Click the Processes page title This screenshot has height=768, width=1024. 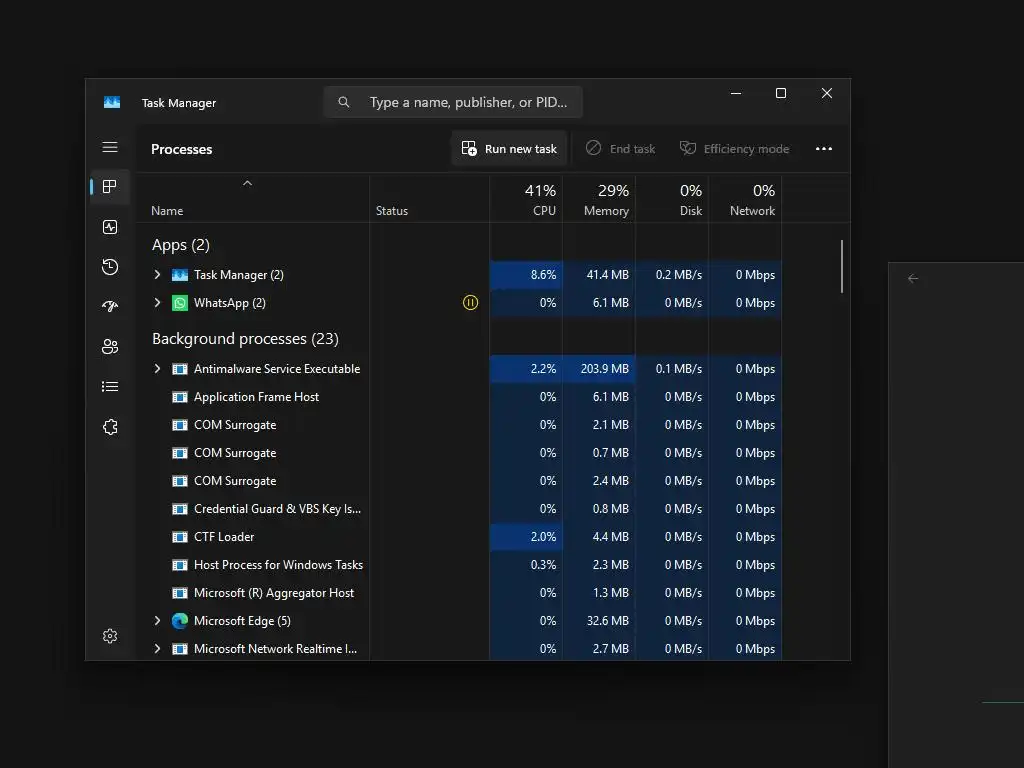point(182,149)
